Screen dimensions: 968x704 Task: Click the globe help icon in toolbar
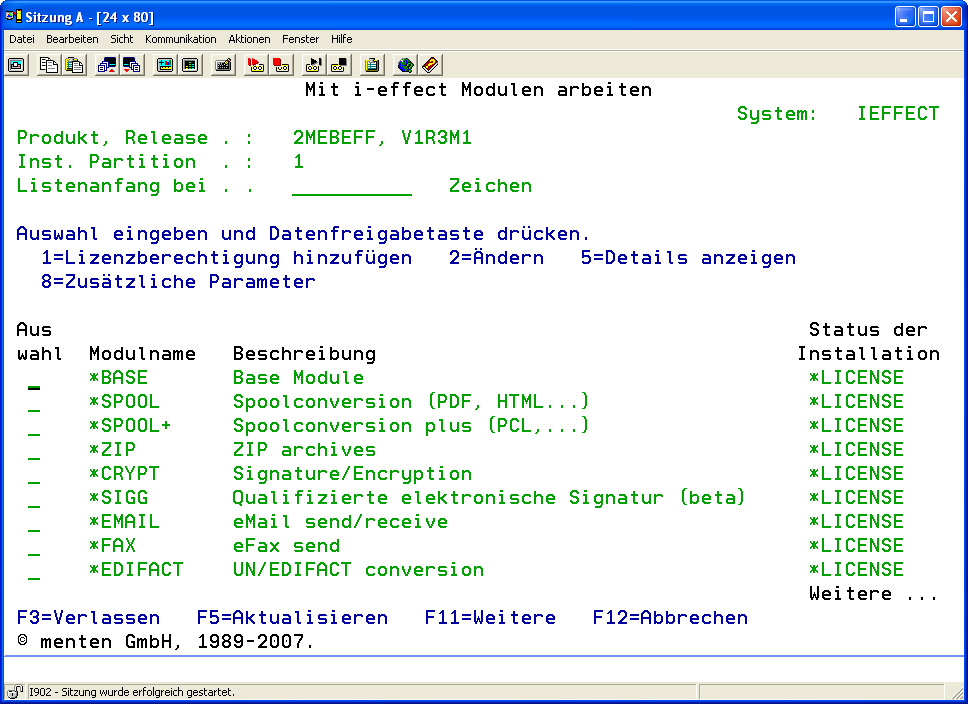405,65
